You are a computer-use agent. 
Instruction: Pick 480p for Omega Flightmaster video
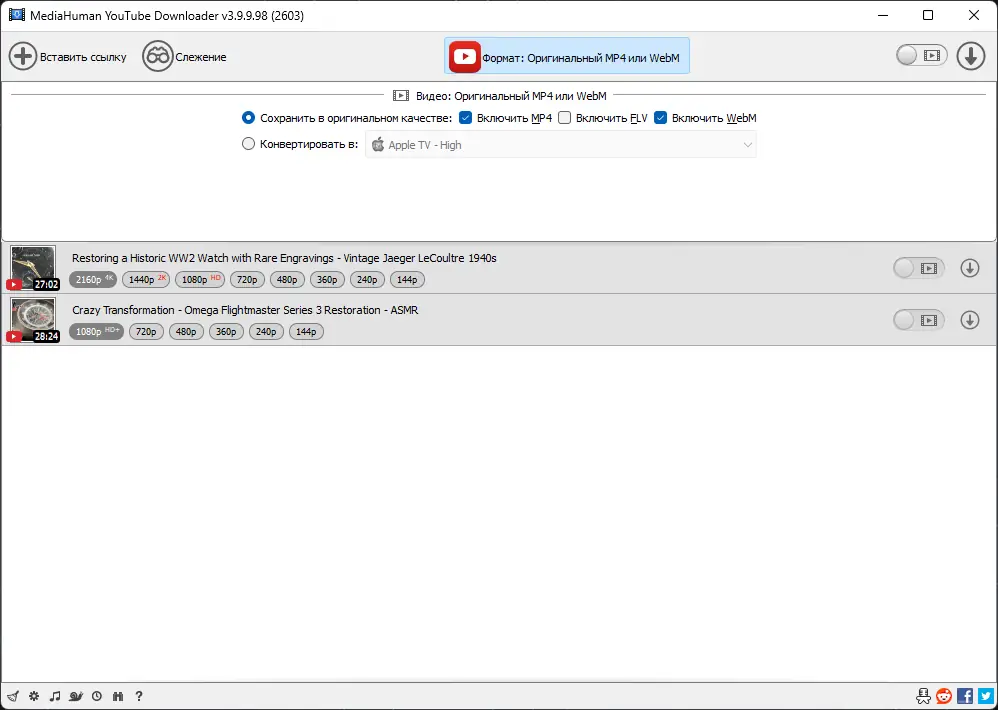[186, 331]
